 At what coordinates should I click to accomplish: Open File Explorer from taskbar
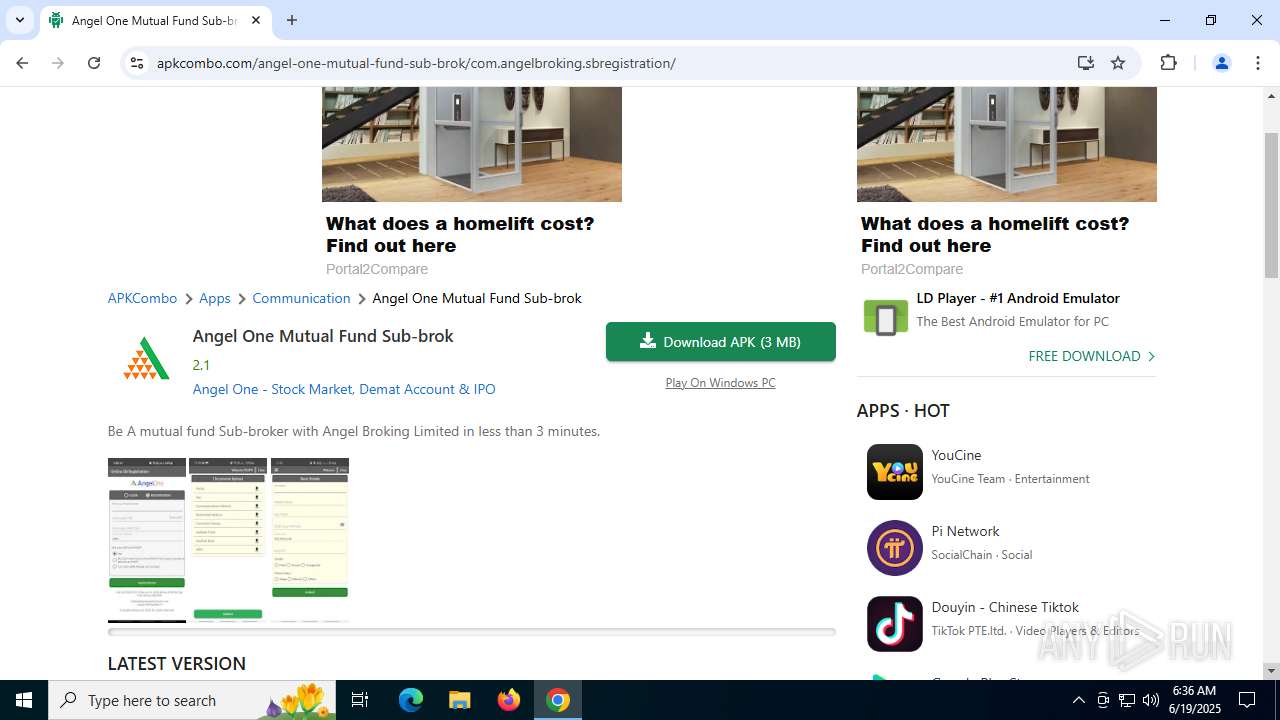click(459, 700)
